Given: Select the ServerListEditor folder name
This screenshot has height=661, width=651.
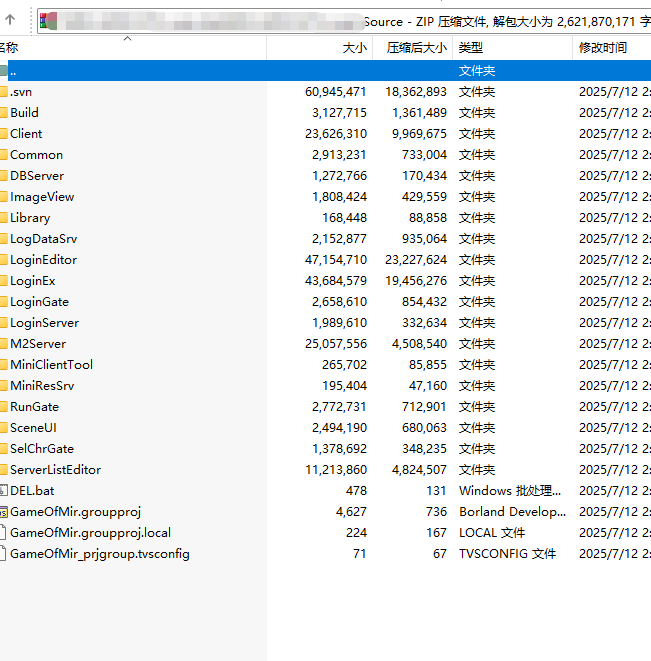Looking at the screenshot, I should pos(56,470).
